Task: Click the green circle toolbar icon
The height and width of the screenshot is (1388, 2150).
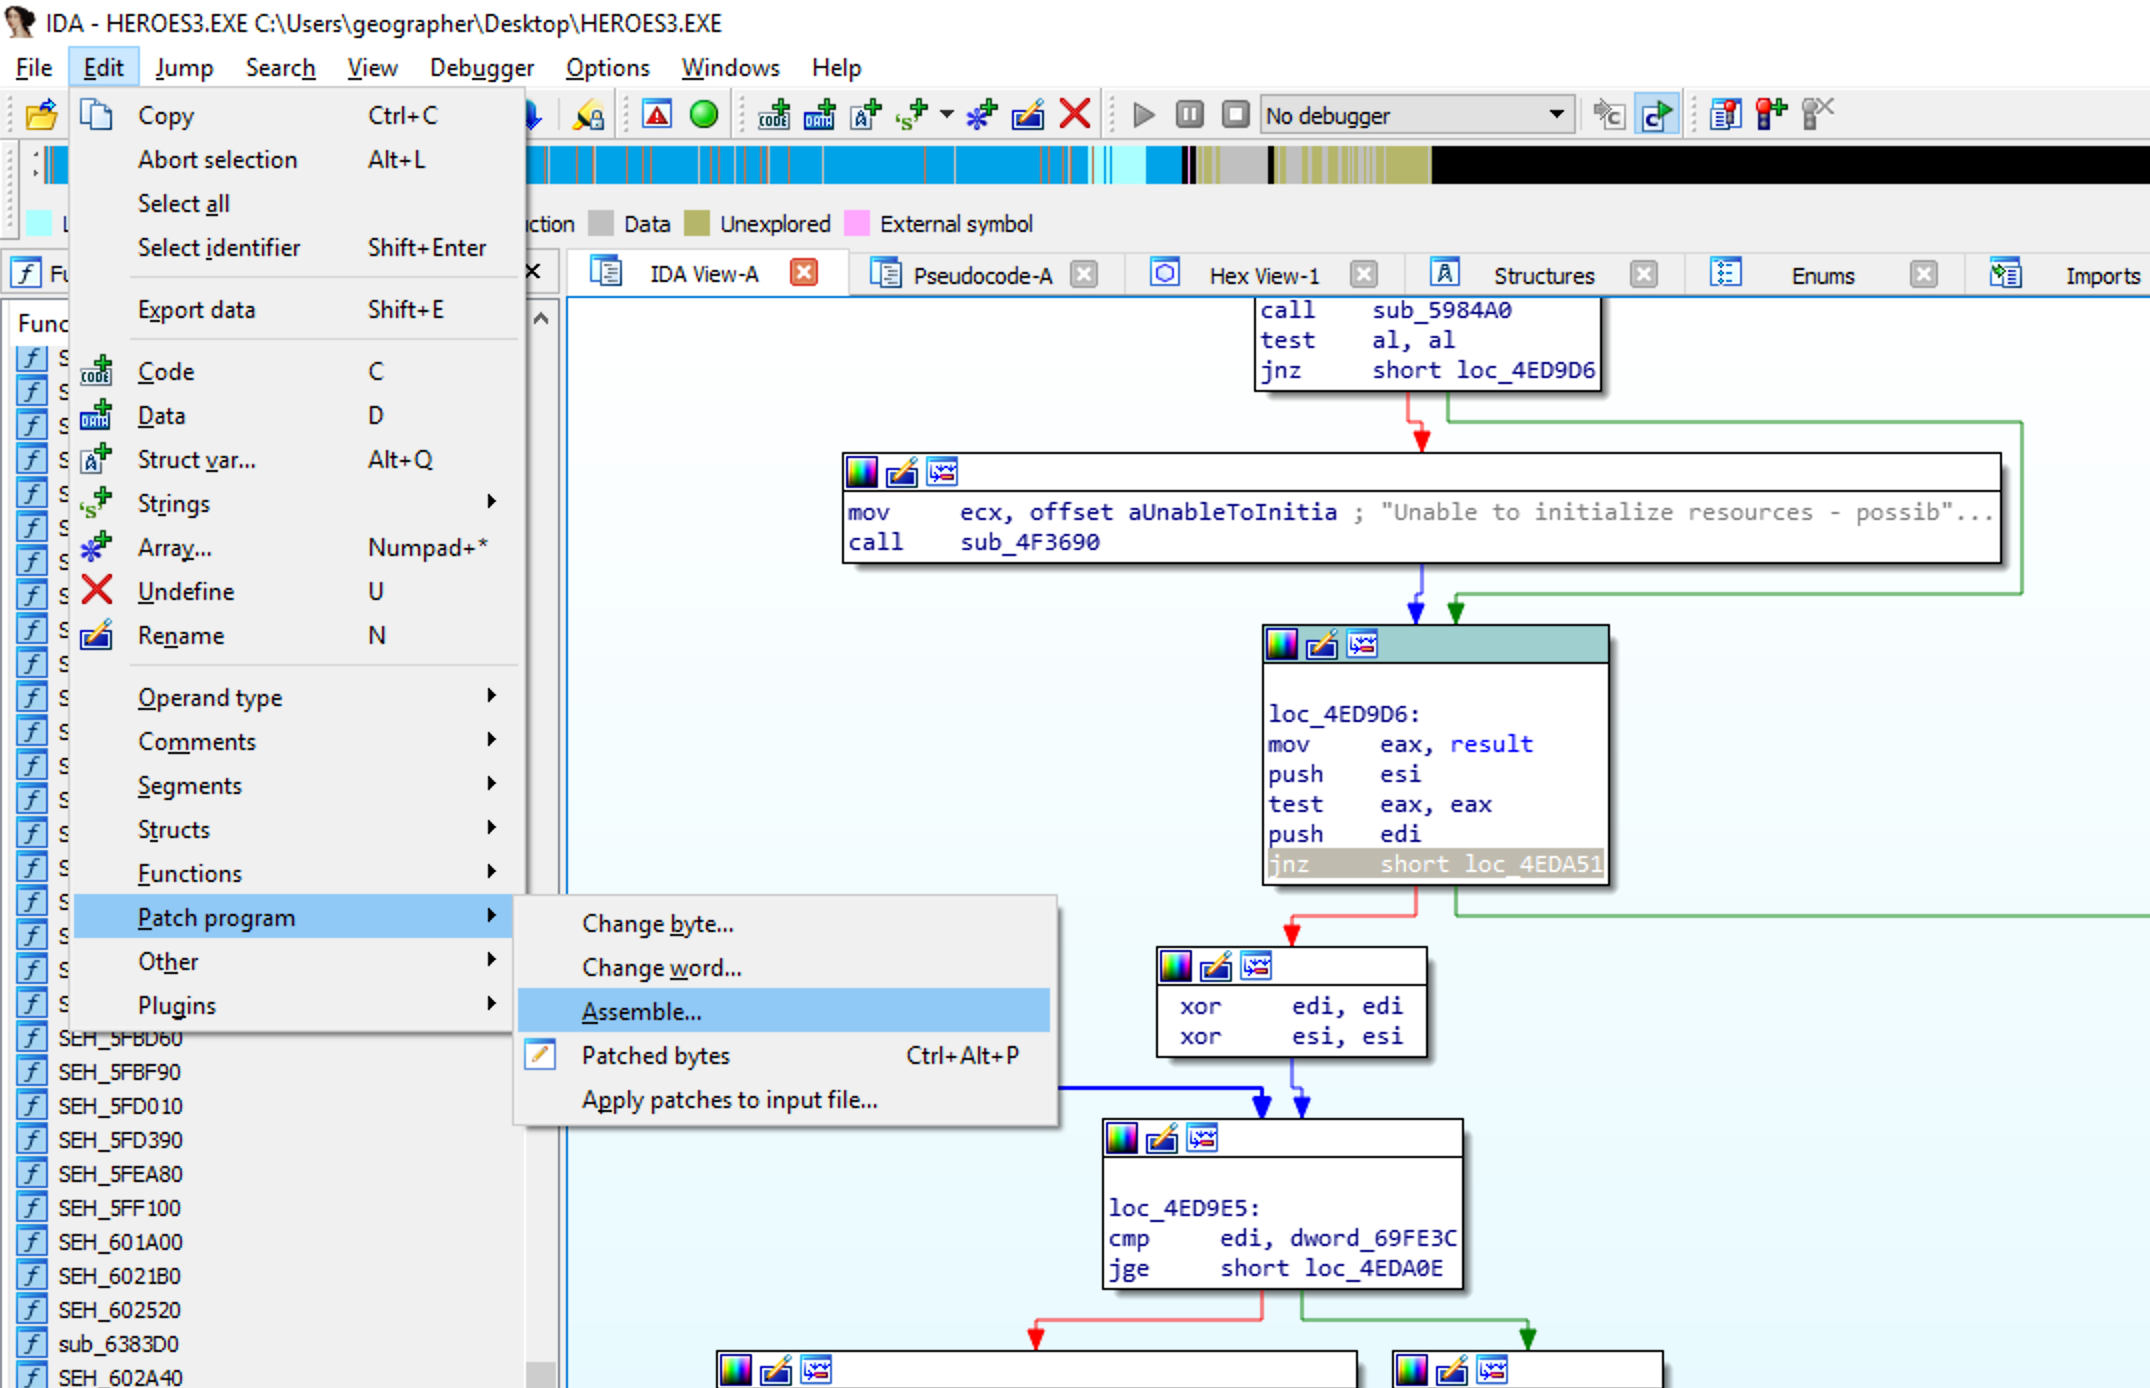Action: 704,115
